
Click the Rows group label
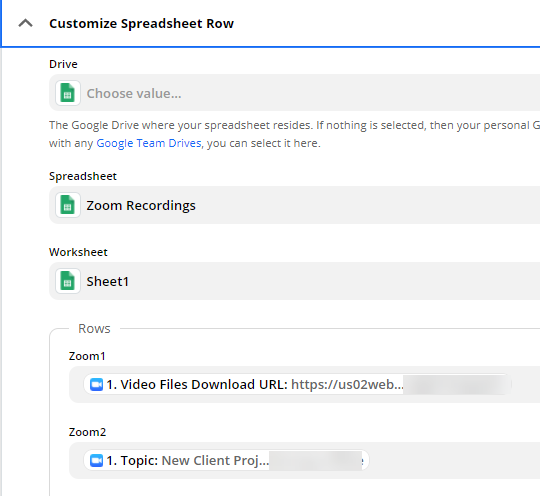point(94,329)
